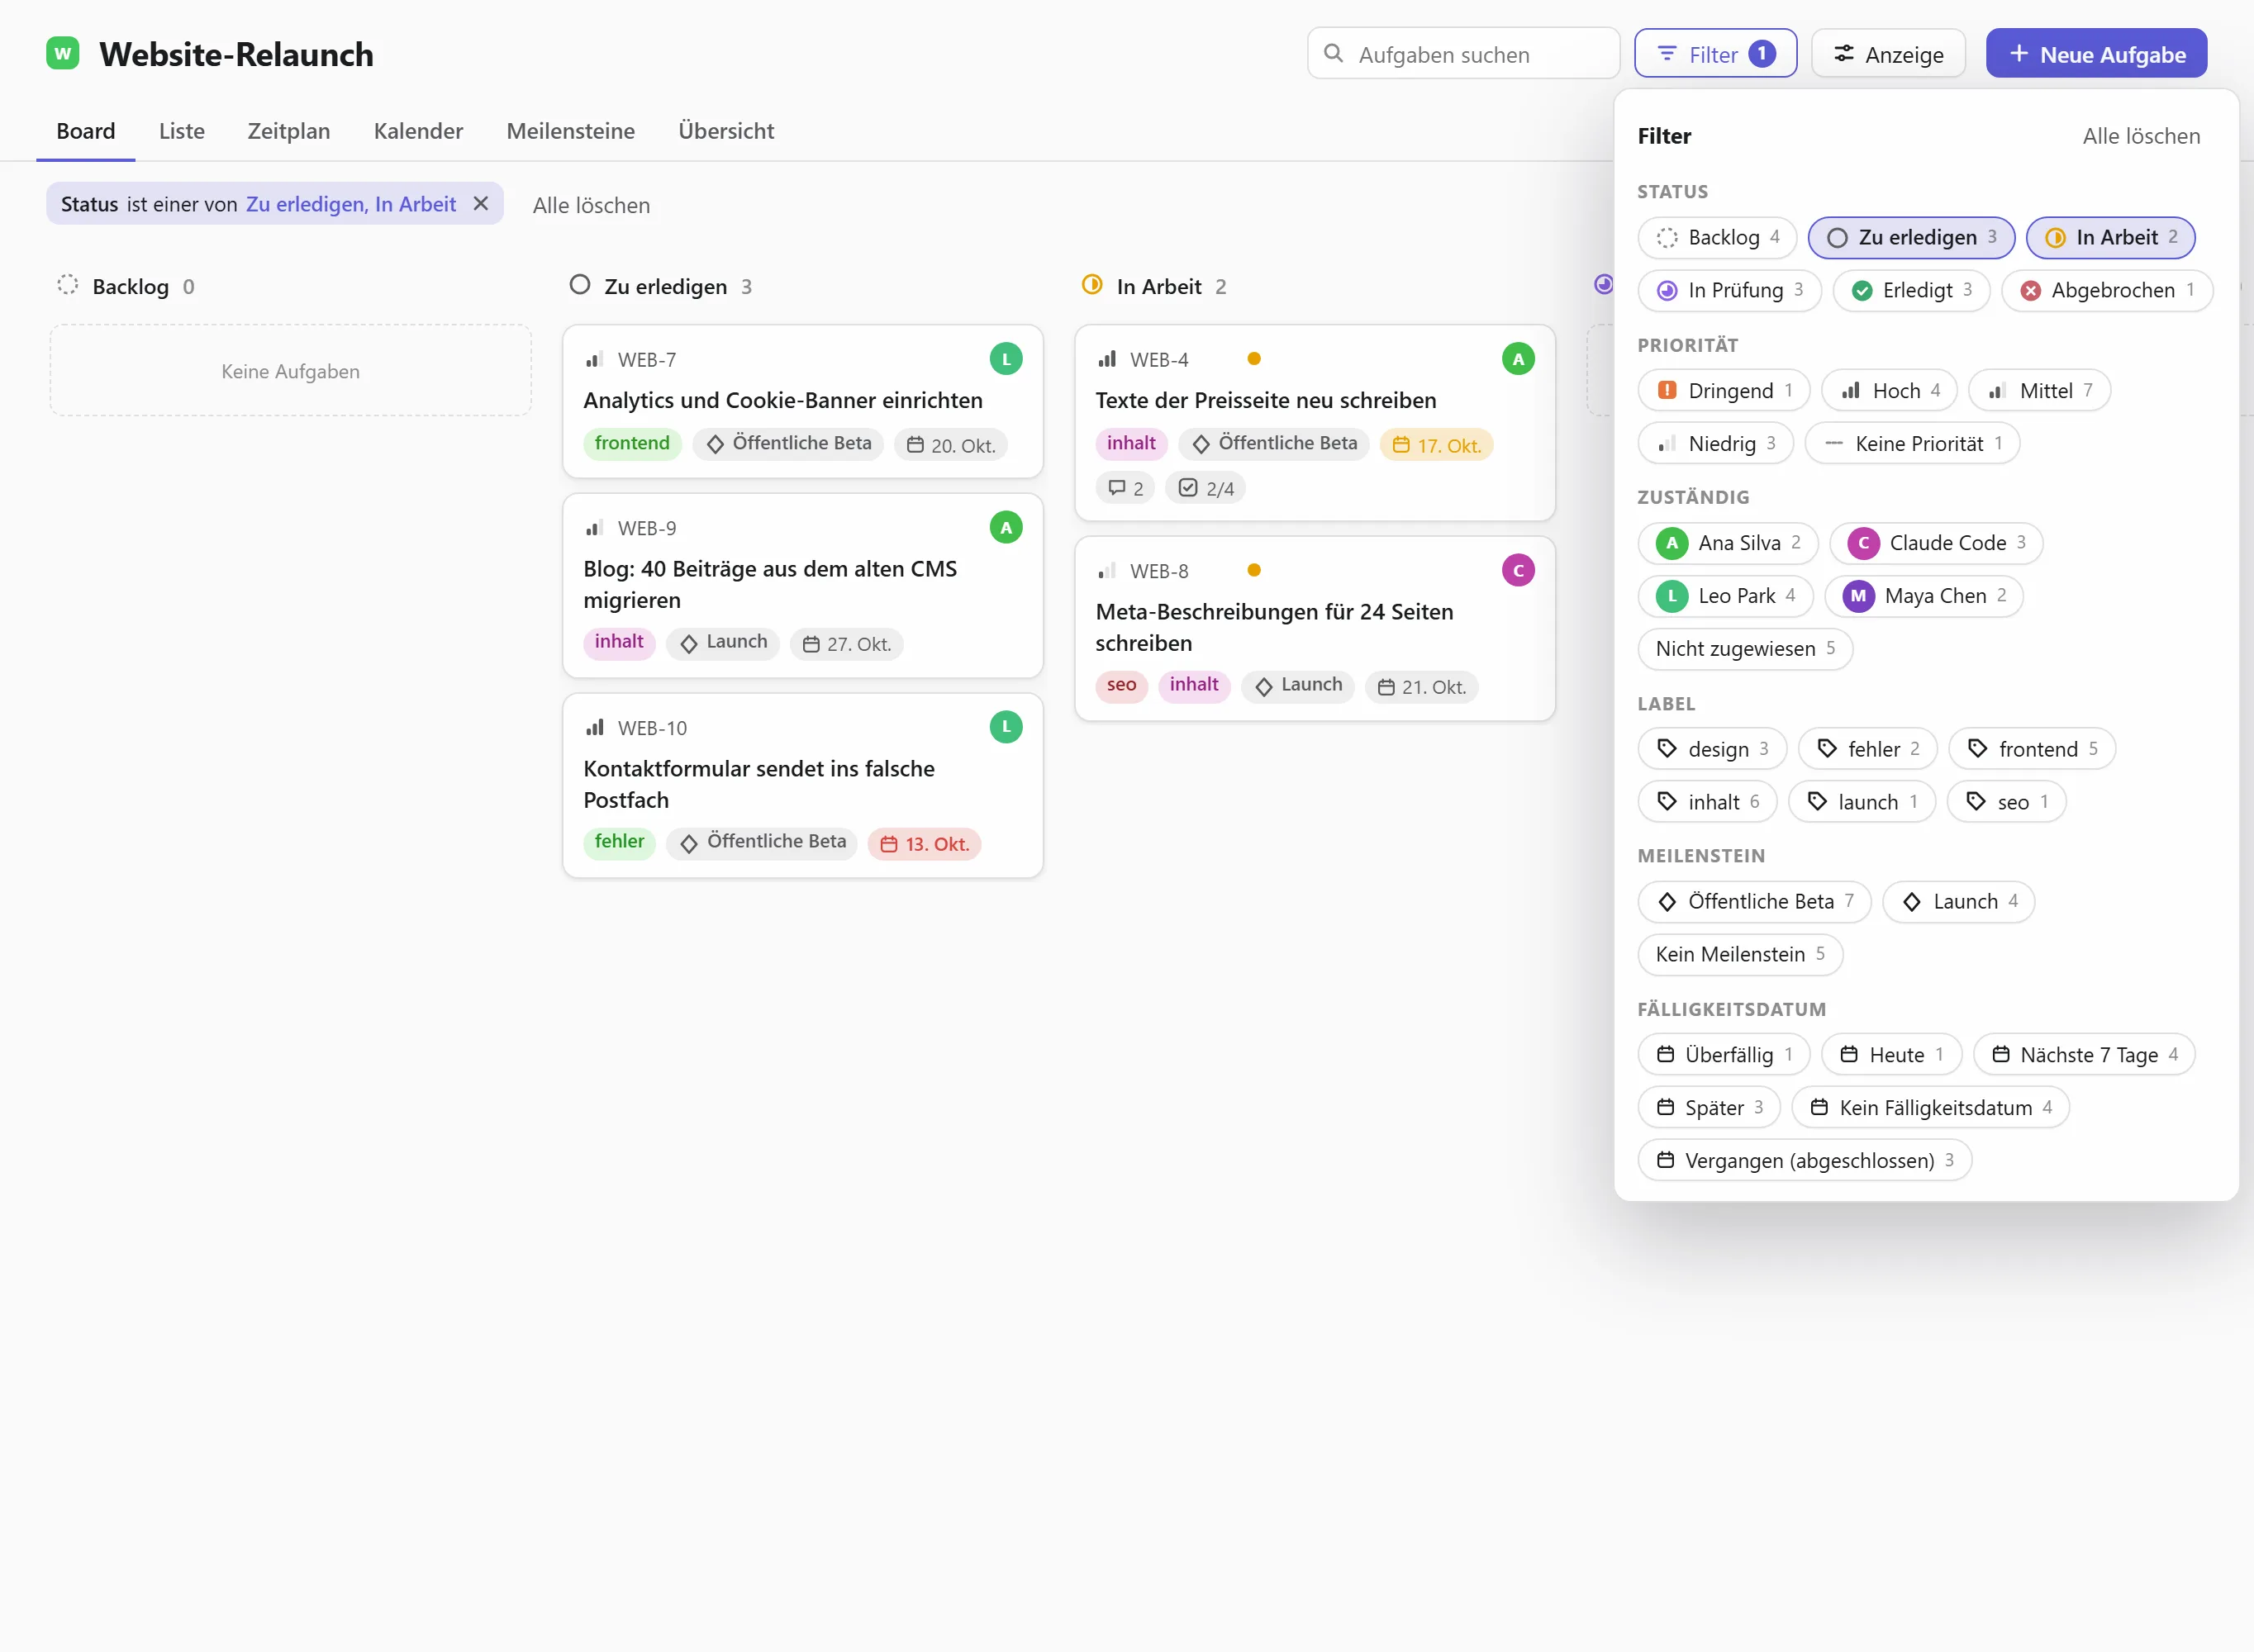Screen dimensions: 2254x1652
Task: Click the orange dot on WEB-8
Action: coord(1254,570)
